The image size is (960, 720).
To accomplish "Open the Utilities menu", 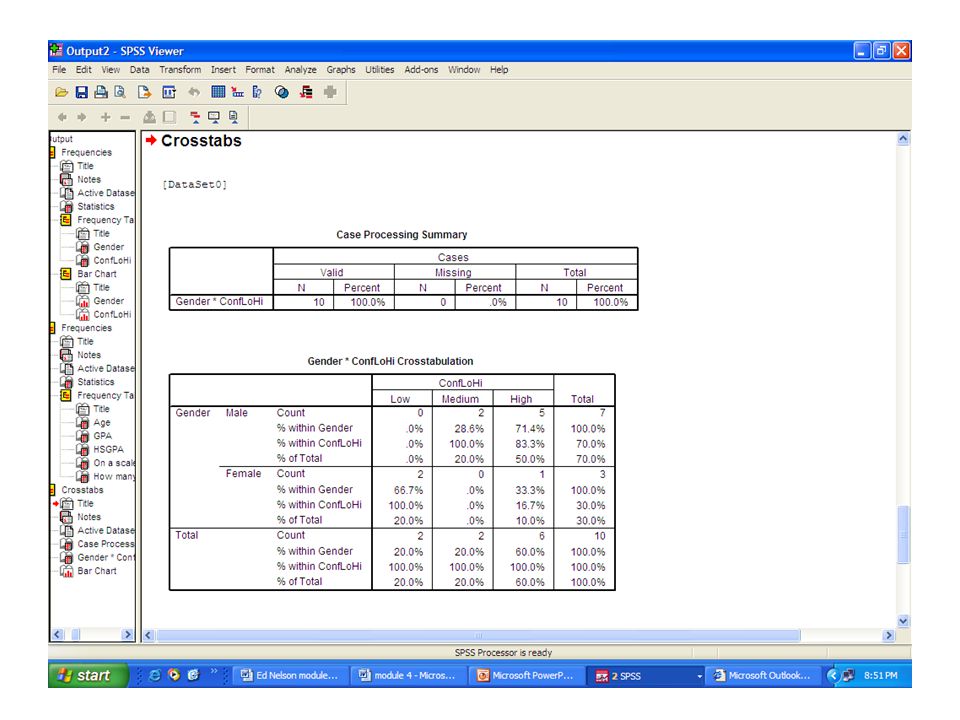I will pos(380,70).
